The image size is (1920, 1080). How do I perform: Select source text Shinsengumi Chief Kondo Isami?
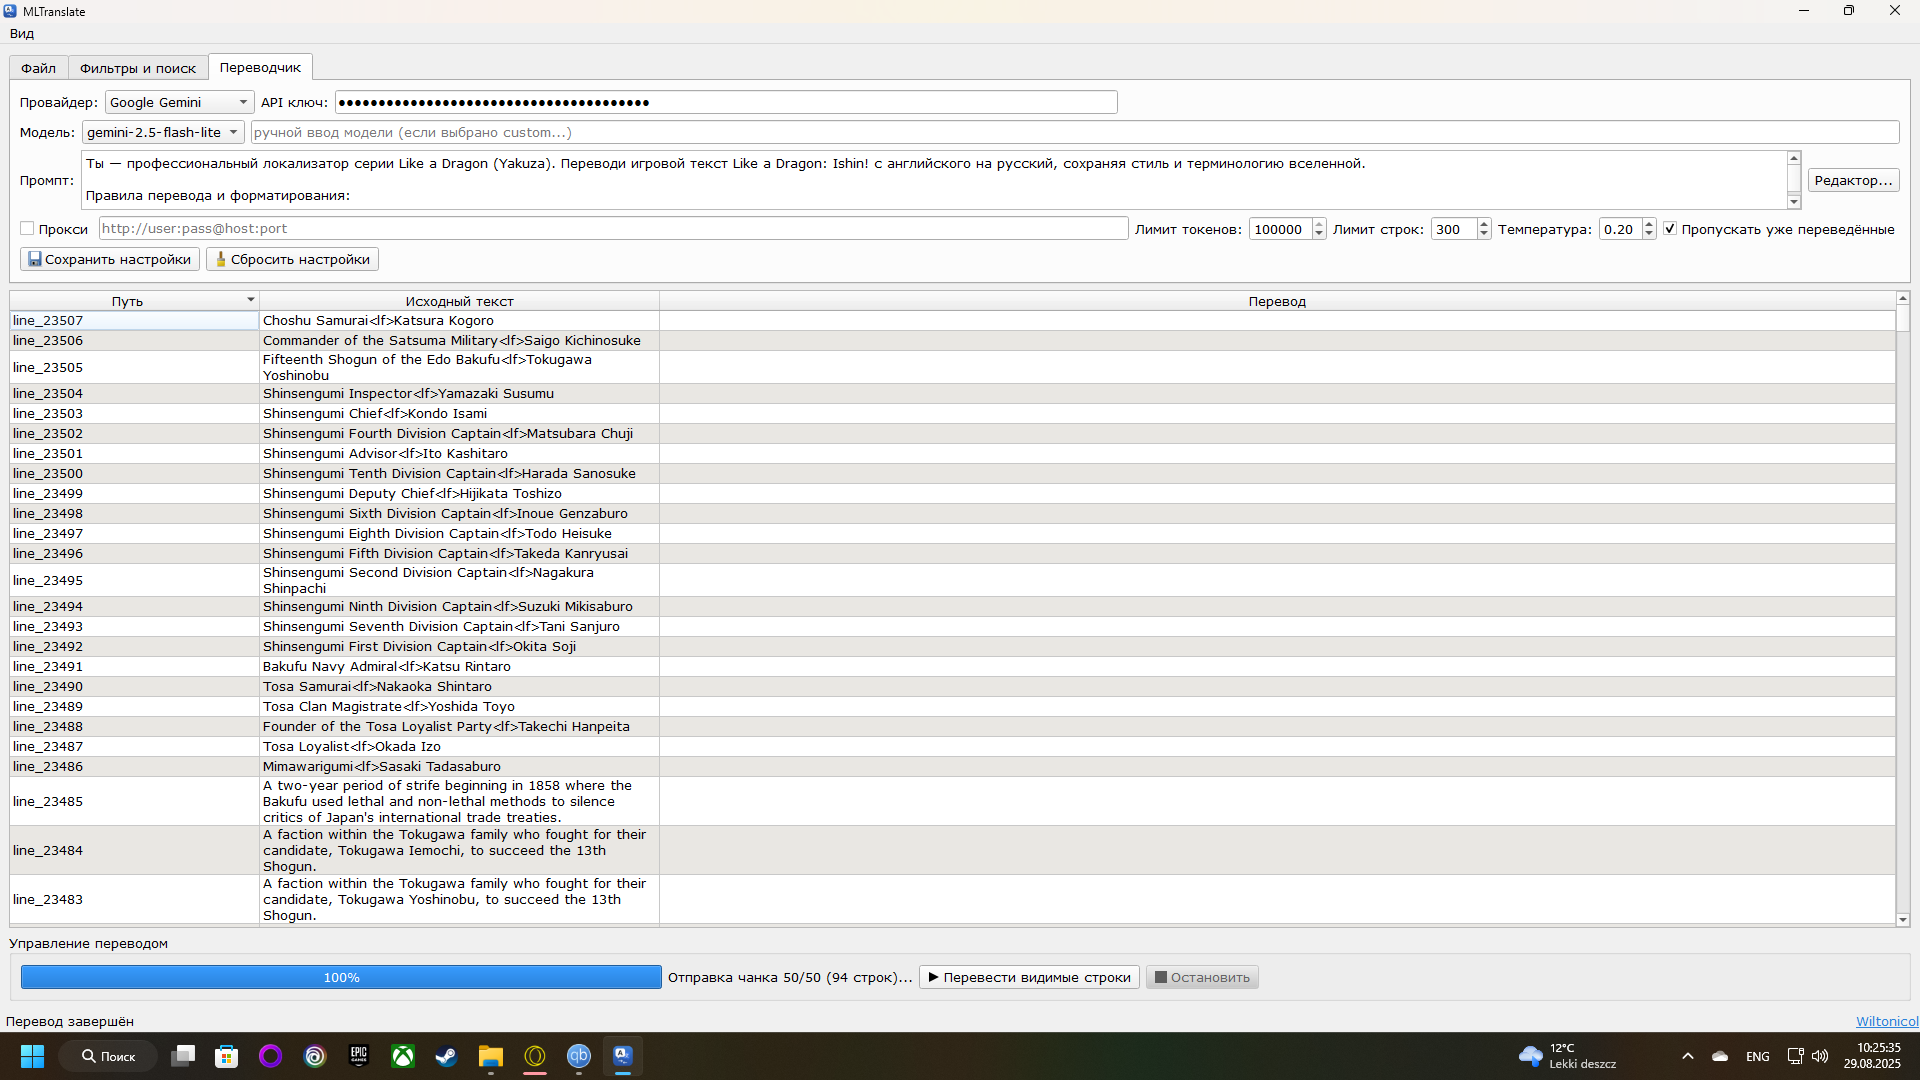point(459,413)
